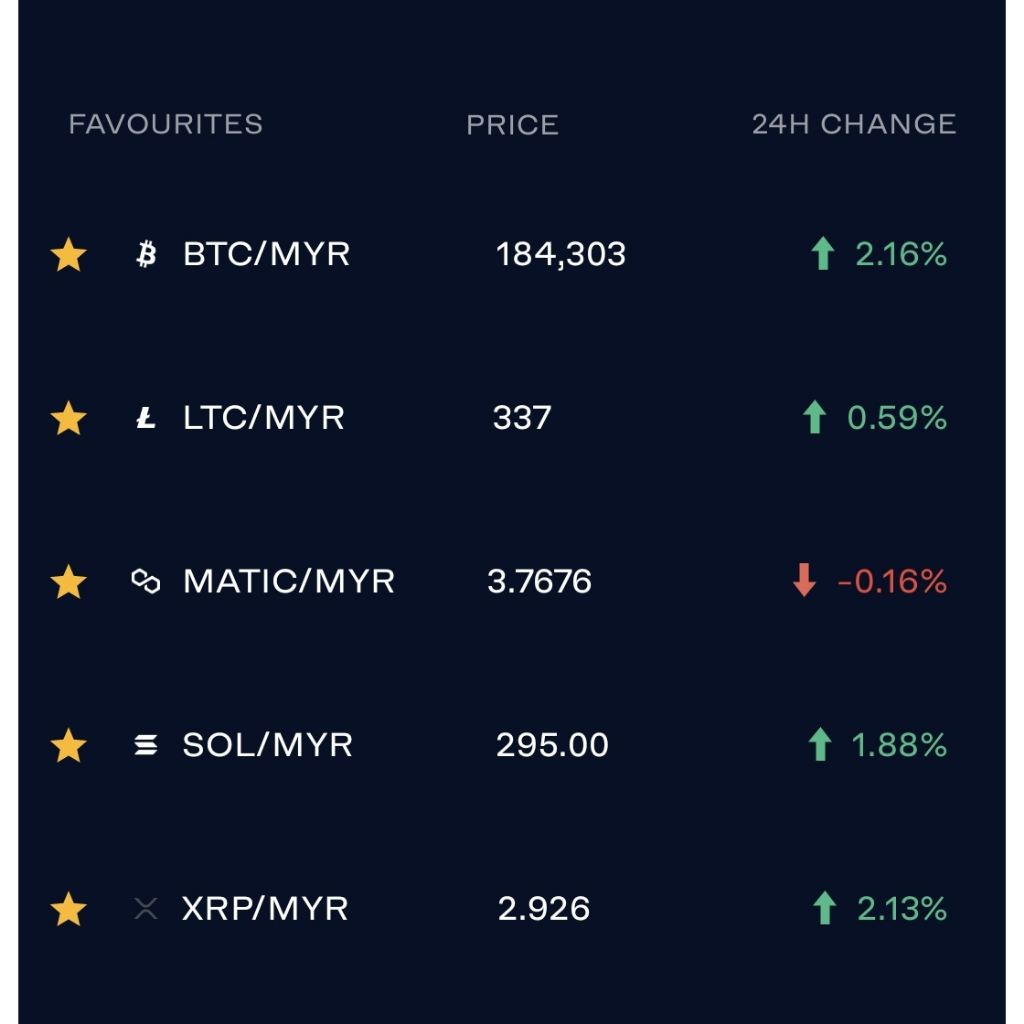Click the Litecoin coin icon
The image size is (1024, 1024).
(x=146, y=418)
